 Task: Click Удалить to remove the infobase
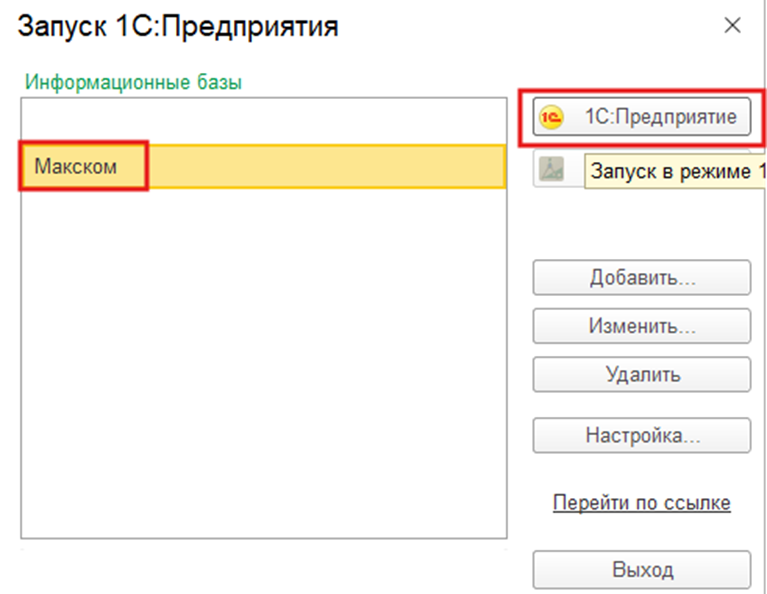click(x=641, y=374)
